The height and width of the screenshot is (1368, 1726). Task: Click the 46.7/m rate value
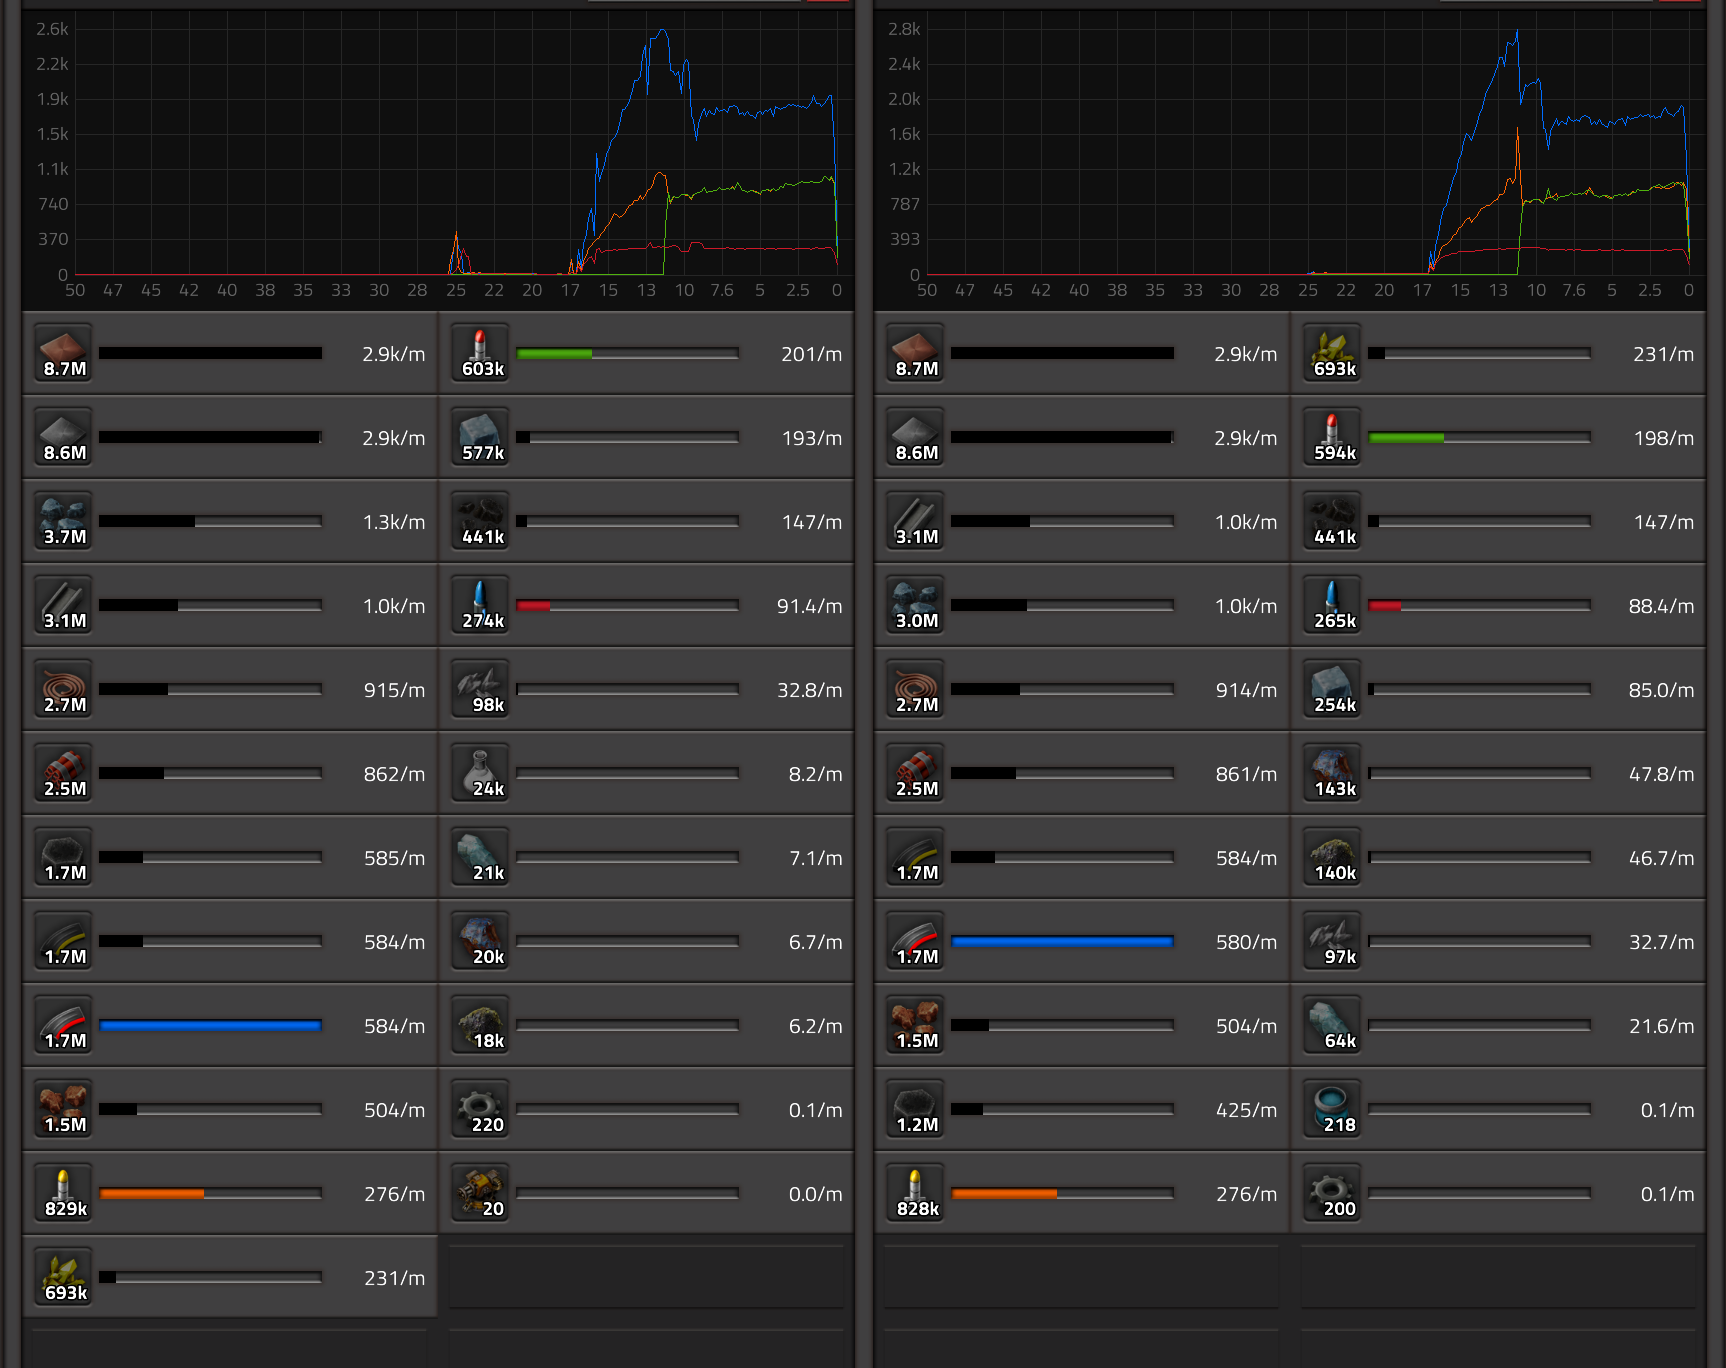coord(1662,858)
